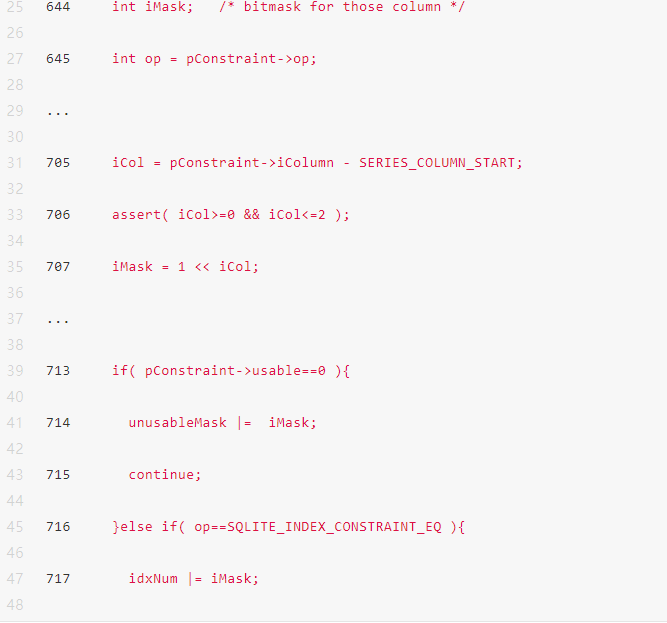Click the ellipsis on gutter line 29
The height and width of the screenshot is (623, 667).
[58, 112]
